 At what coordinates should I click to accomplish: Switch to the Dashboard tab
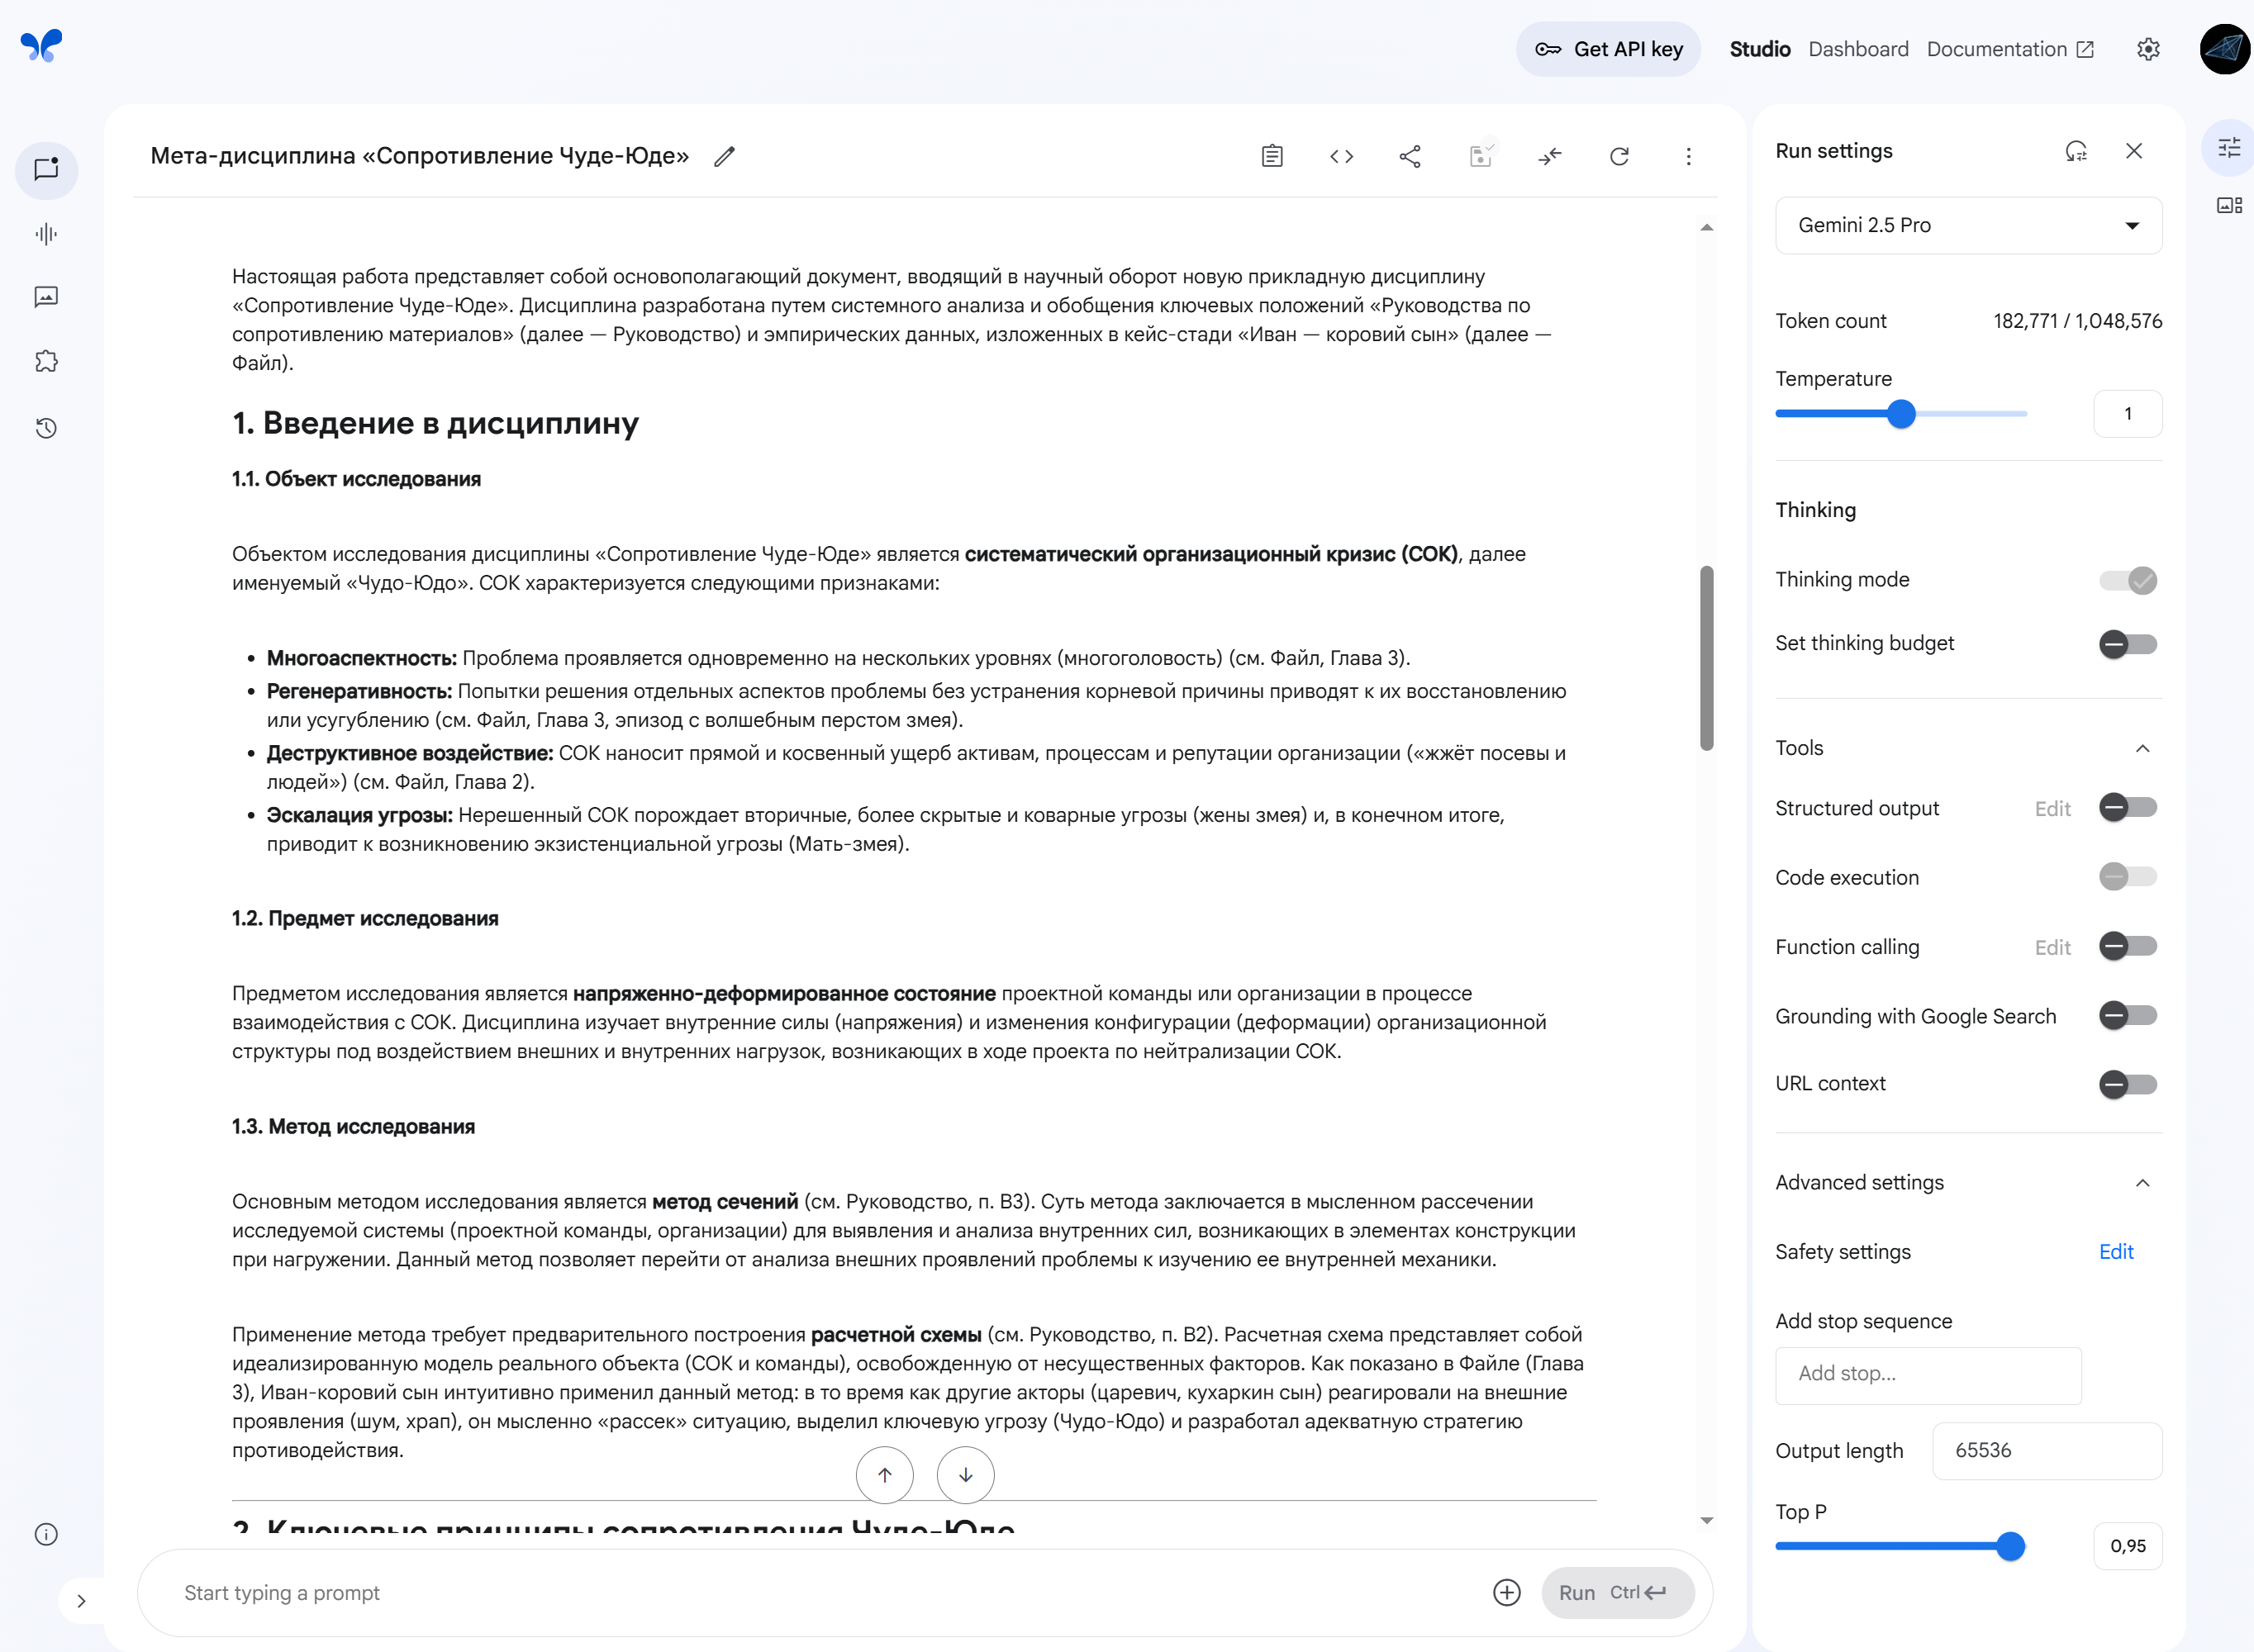1858,49
